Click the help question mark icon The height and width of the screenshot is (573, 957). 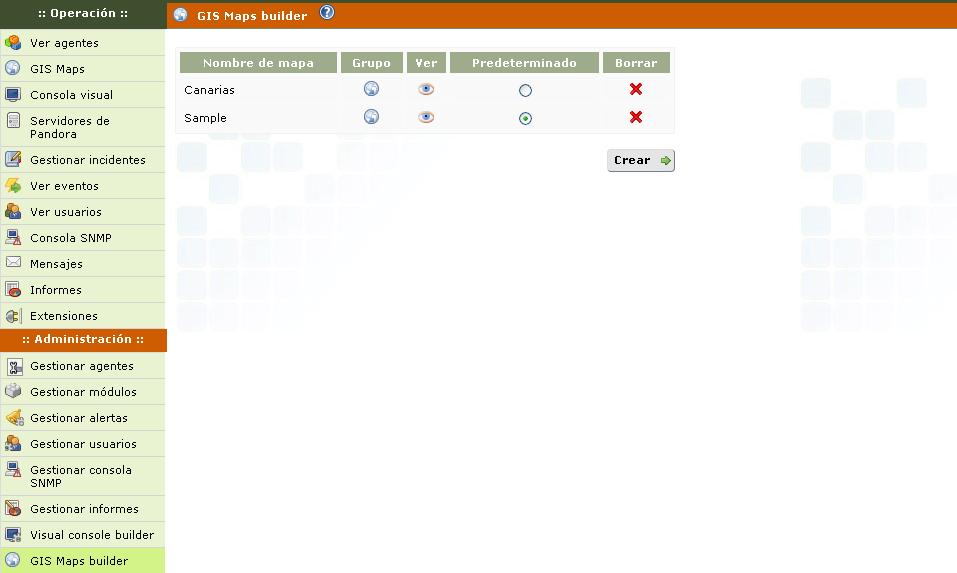pos(327,13)
